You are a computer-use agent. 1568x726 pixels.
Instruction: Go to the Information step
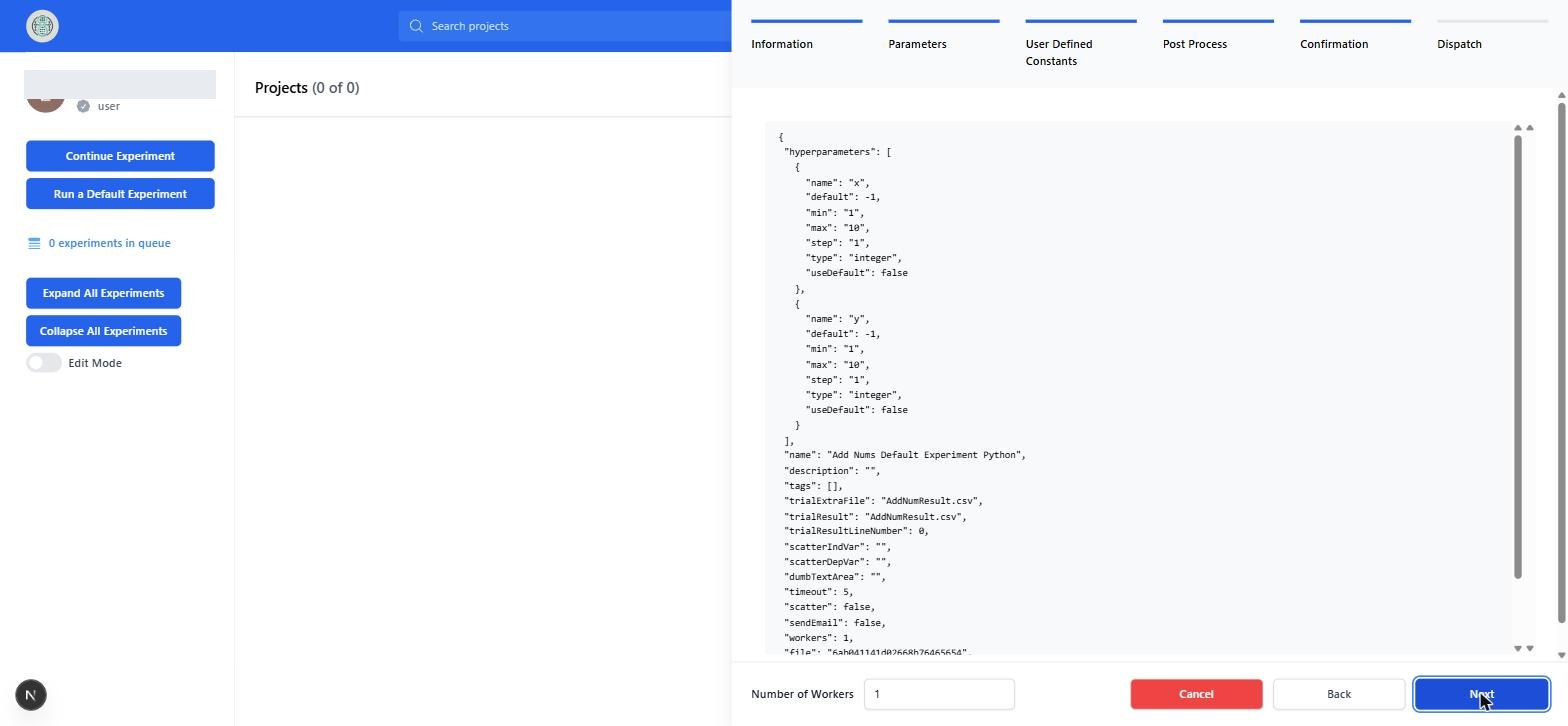806,35
